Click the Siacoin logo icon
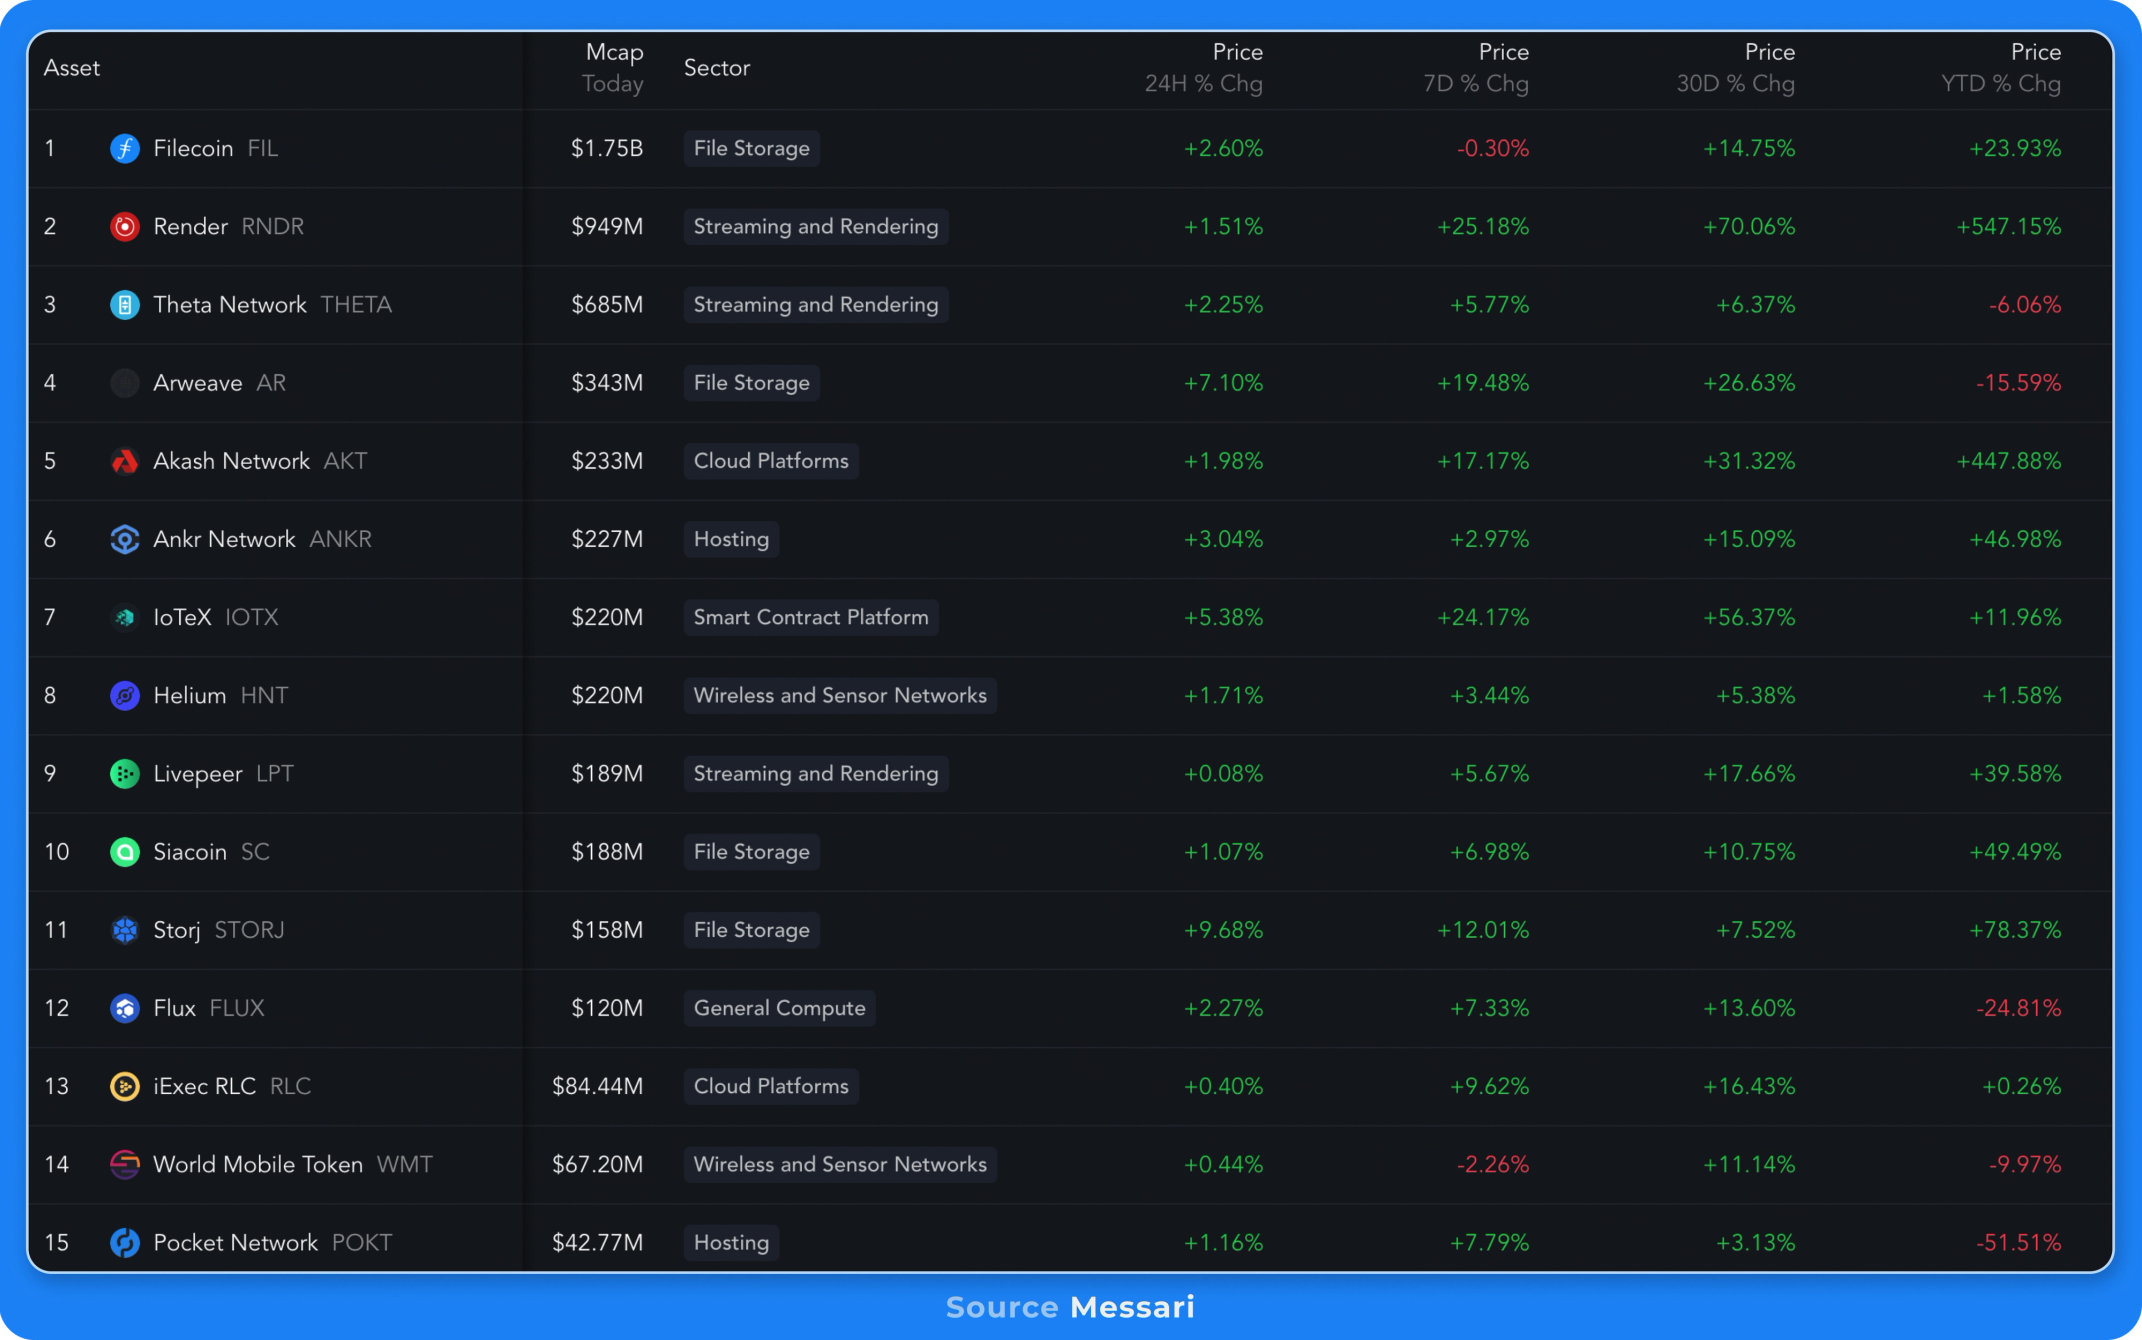This screenshot has height=1340, width=2142. point(124,852)
